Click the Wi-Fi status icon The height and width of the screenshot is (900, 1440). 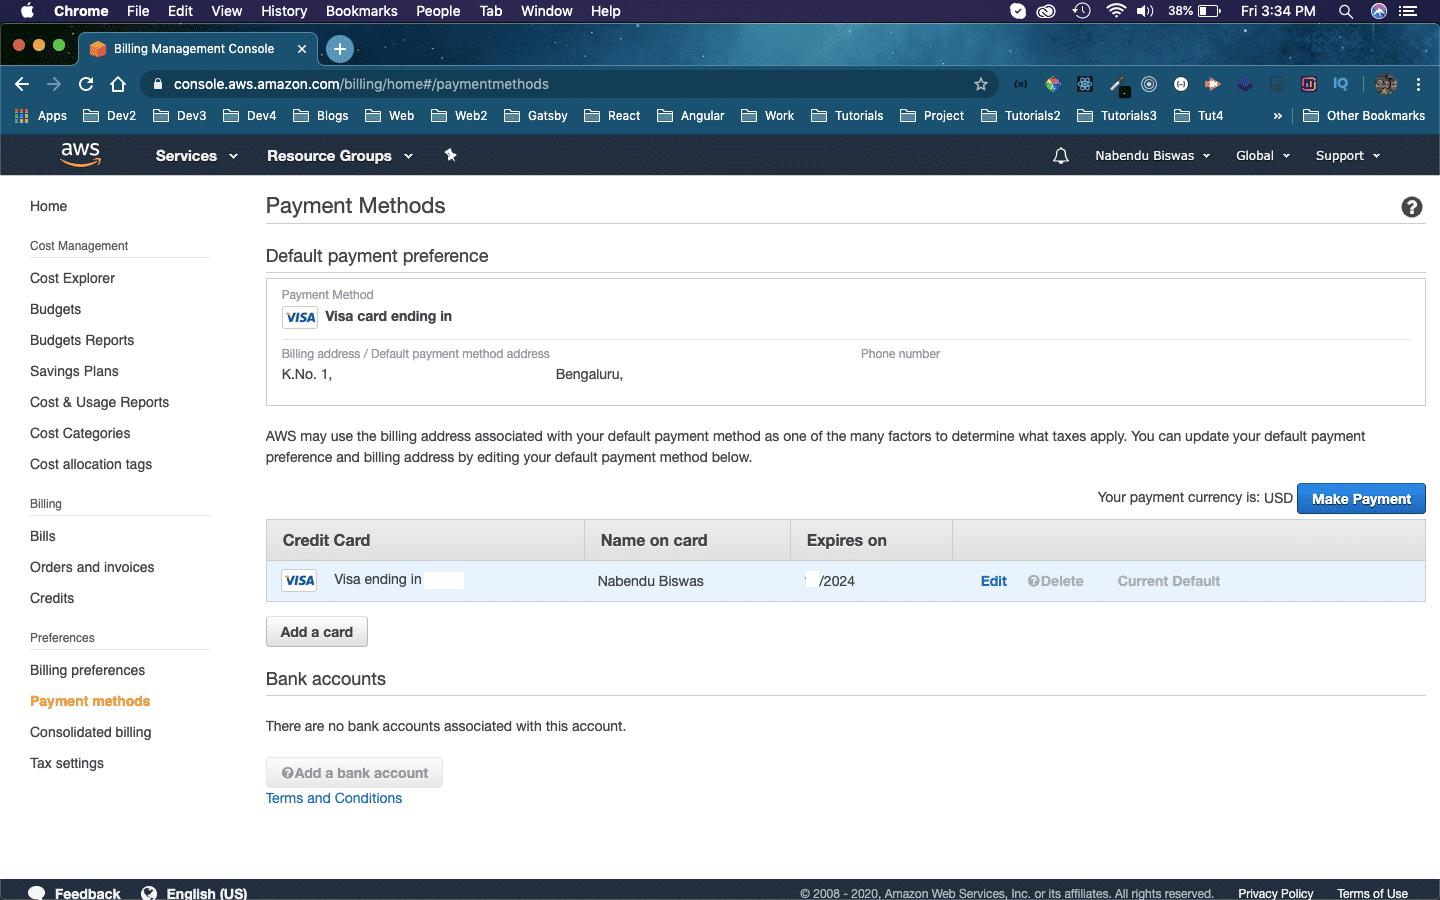[1116, 11]
